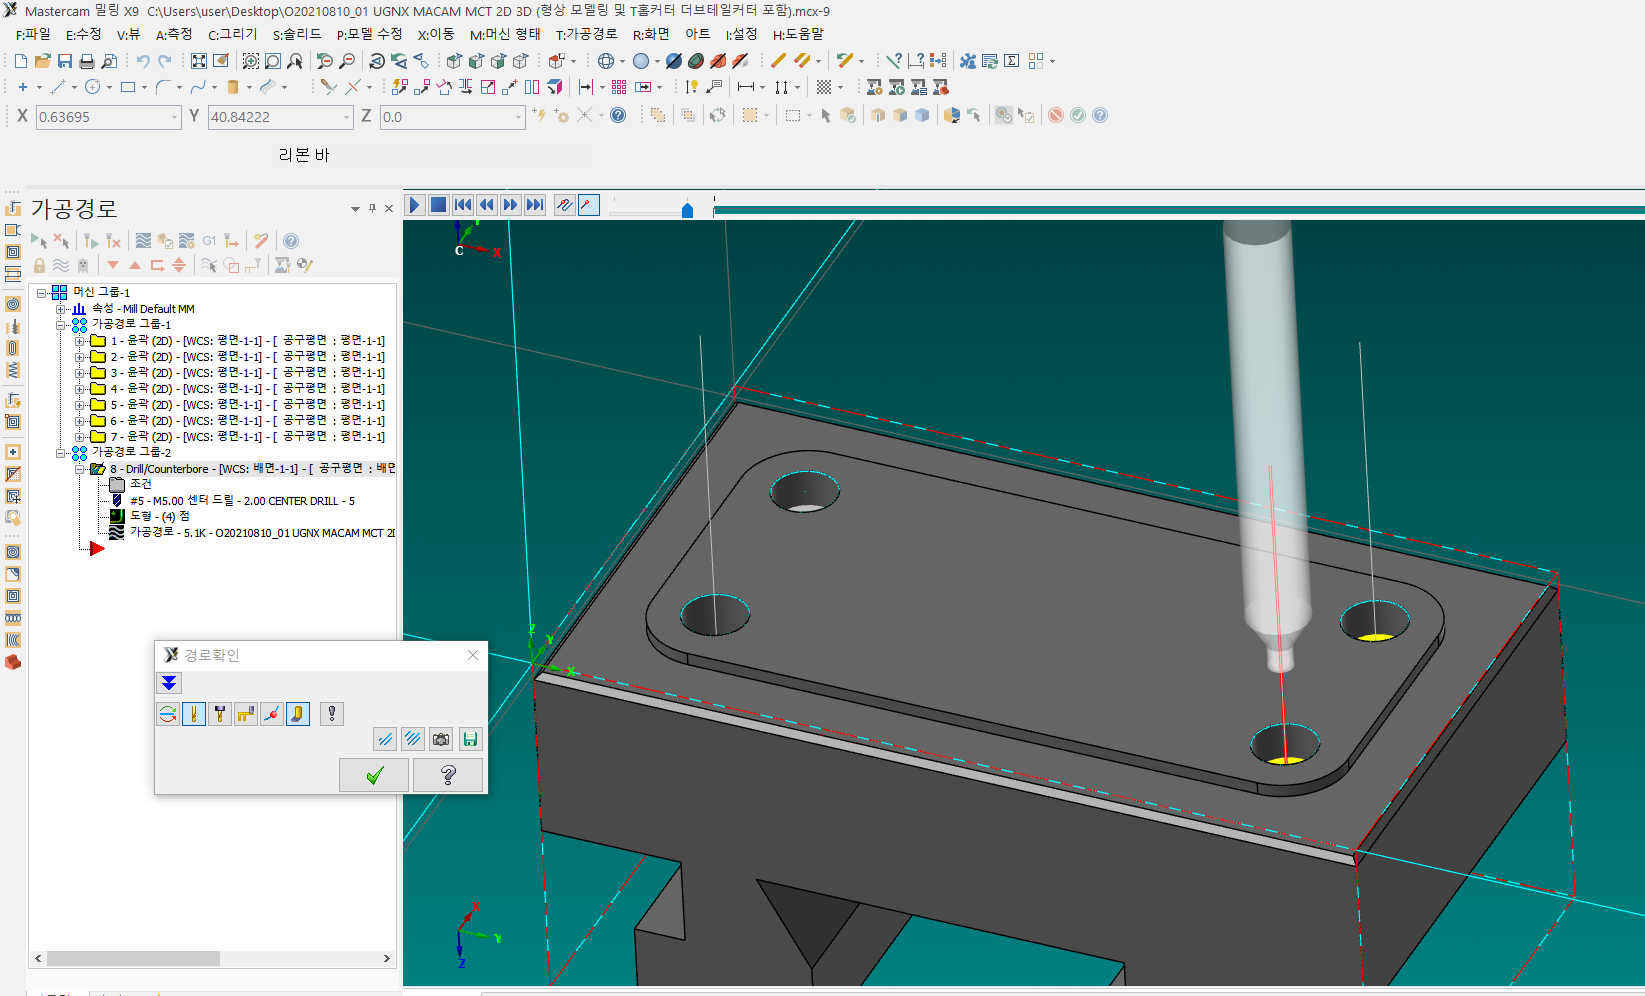1645x996 pixels.
Task: Collapse 가공경로 그룹-2 tree node
Action: [61, 453]
